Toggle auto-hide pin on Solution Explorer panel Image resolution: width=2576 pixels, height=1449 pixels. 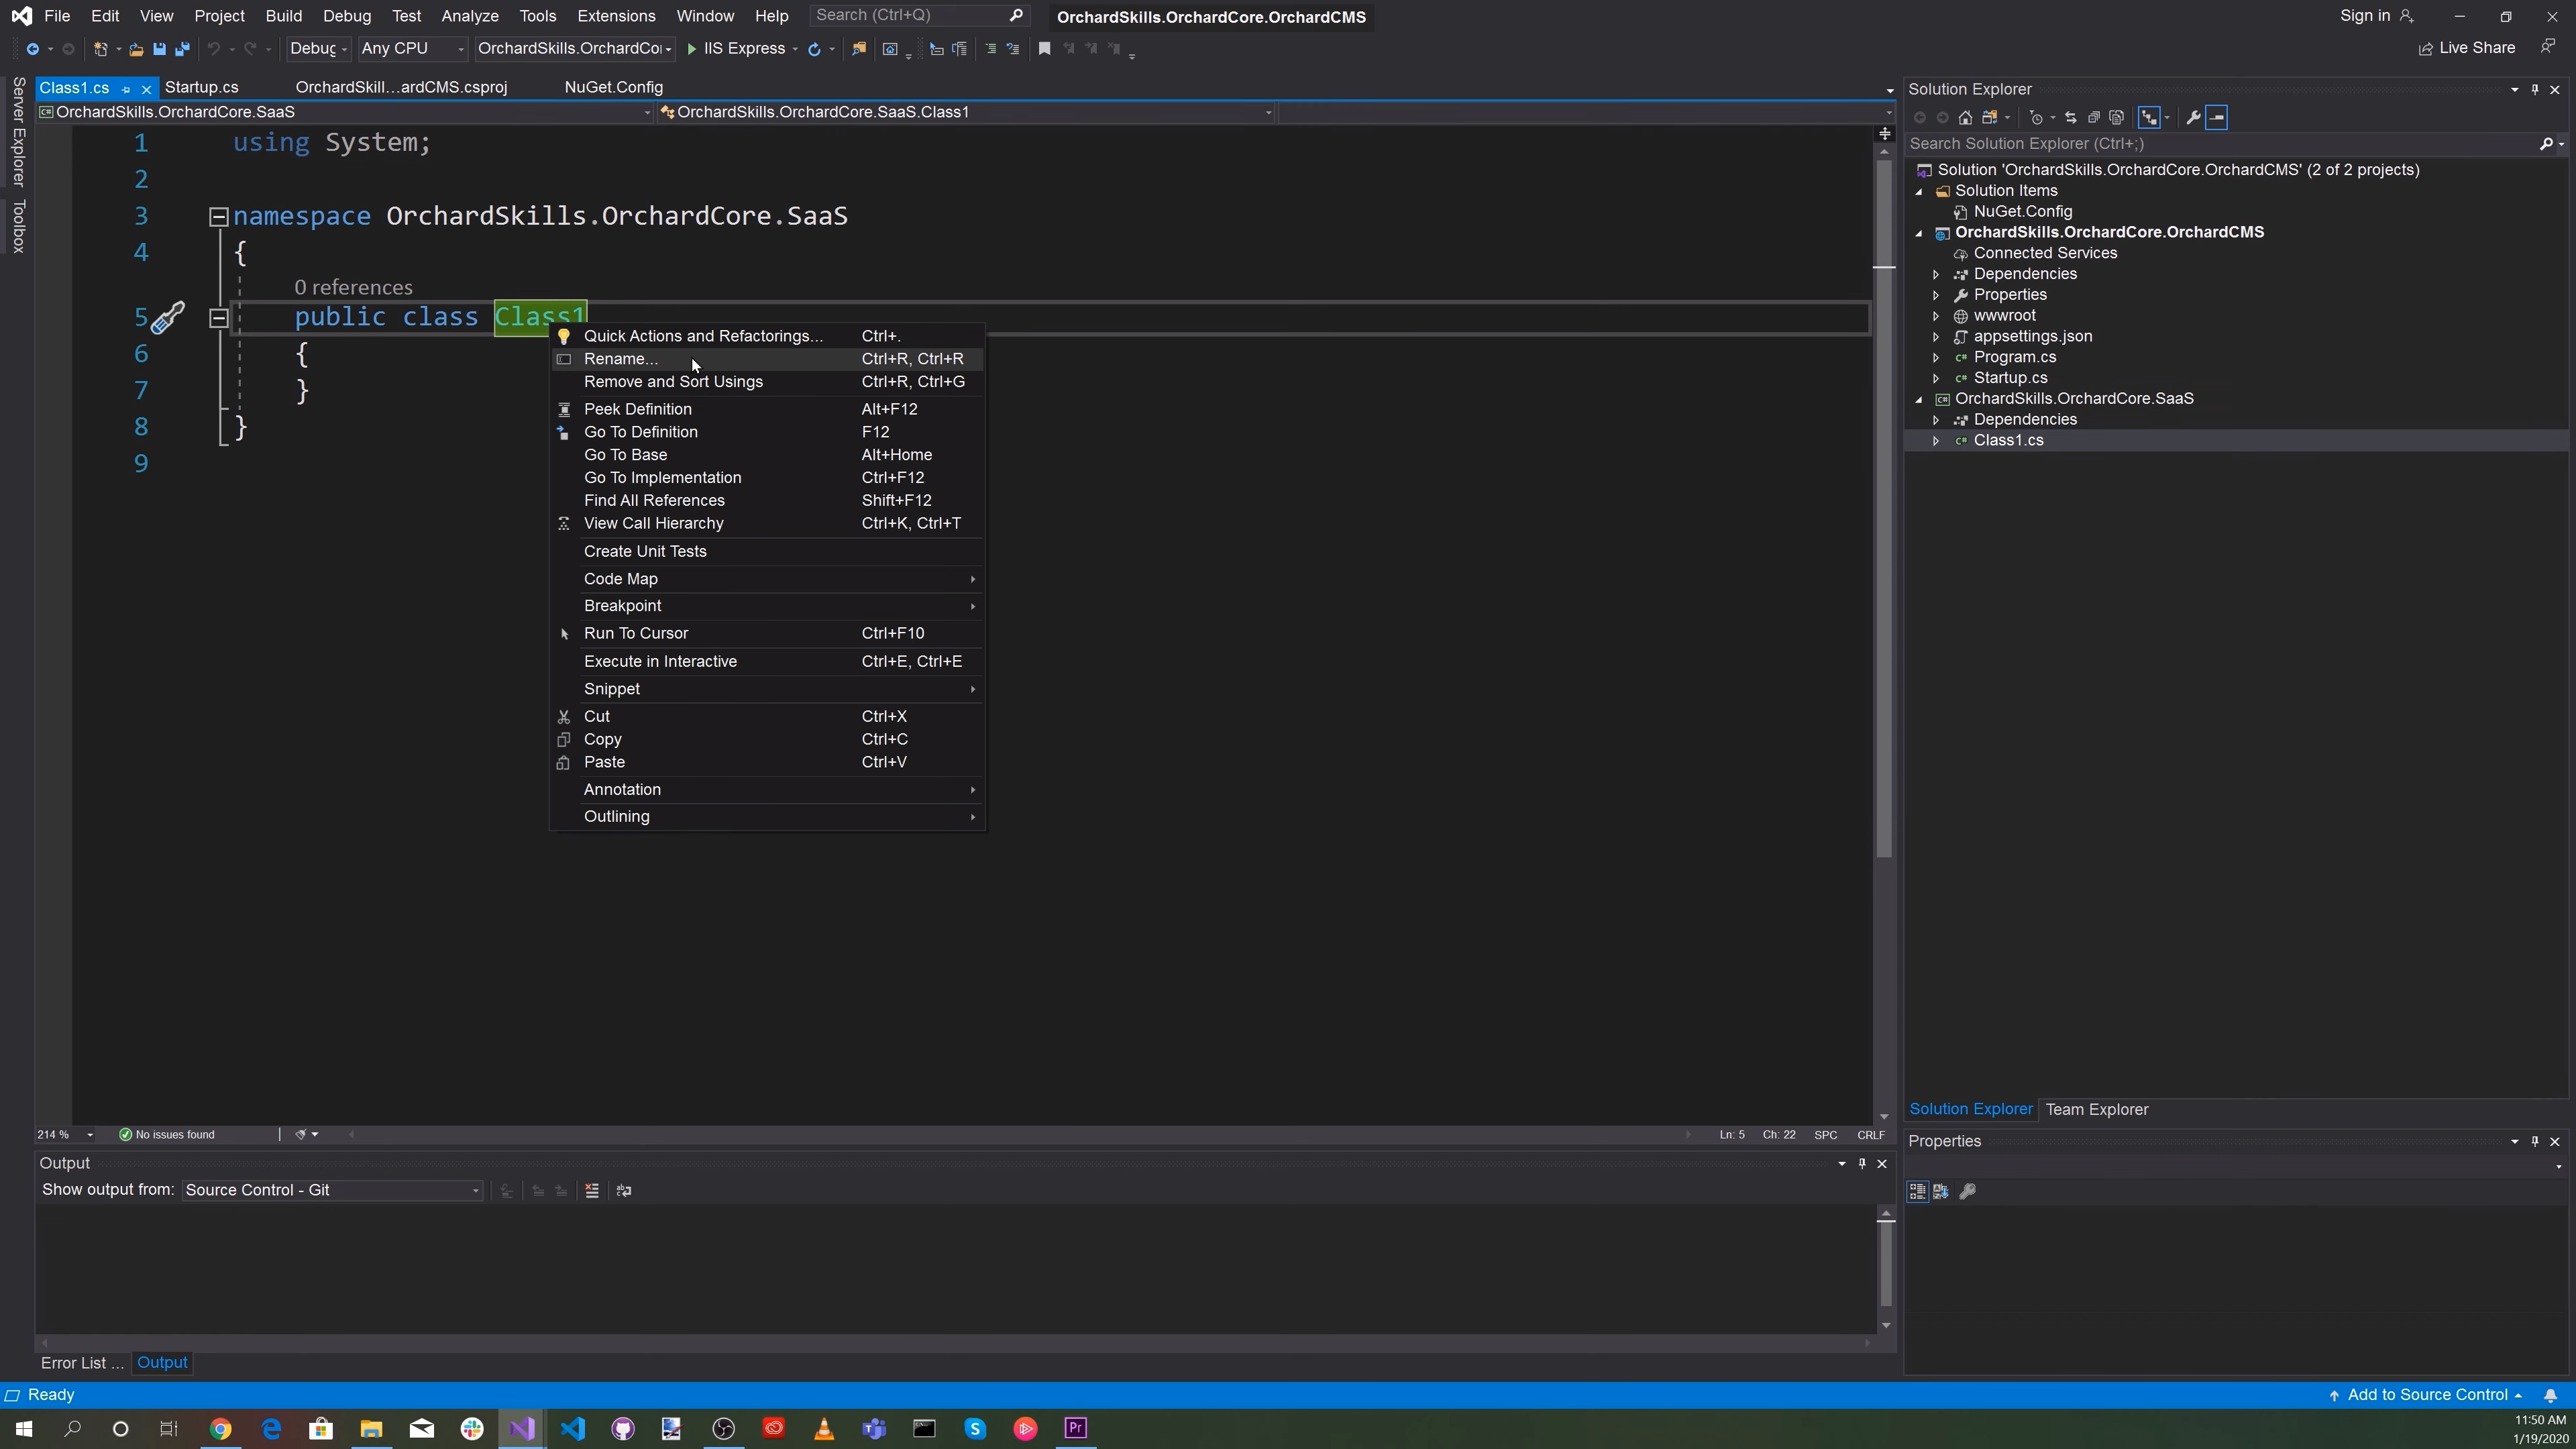pyautogui.click(x=2534, y=90)
